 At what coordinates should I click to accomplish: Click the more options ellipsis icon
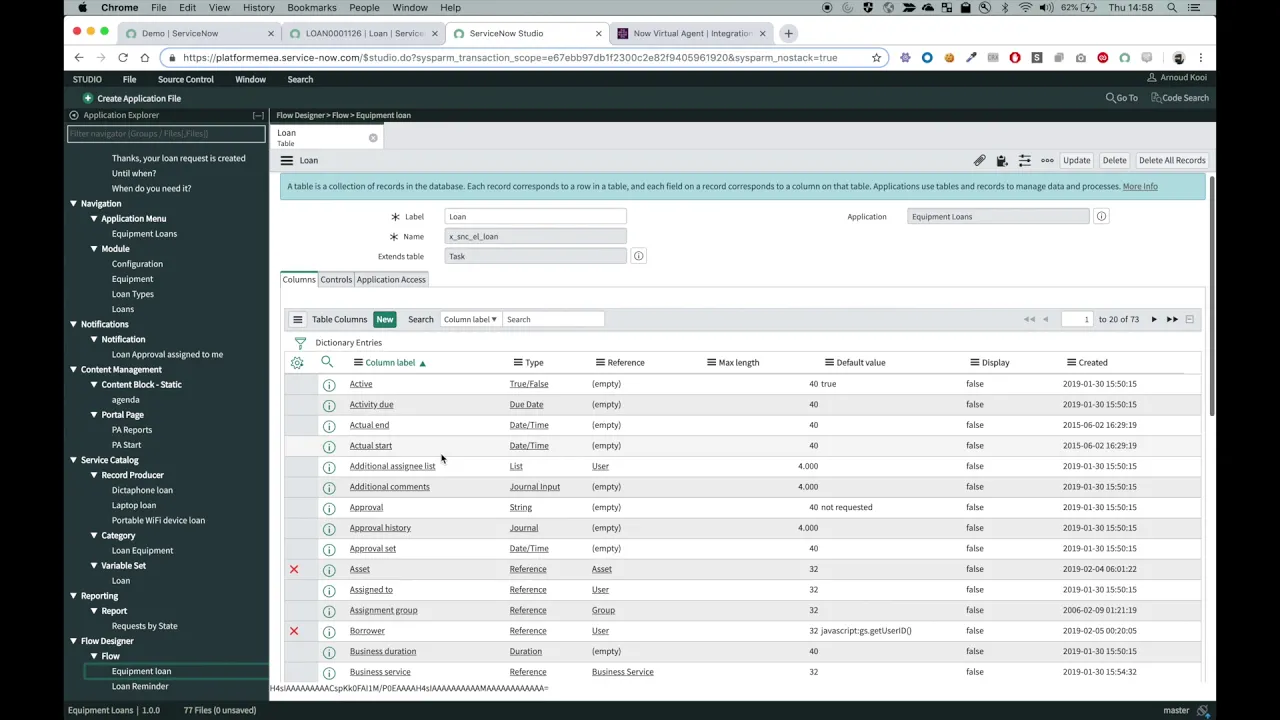pyautogui.click(x=1047, y=160)
